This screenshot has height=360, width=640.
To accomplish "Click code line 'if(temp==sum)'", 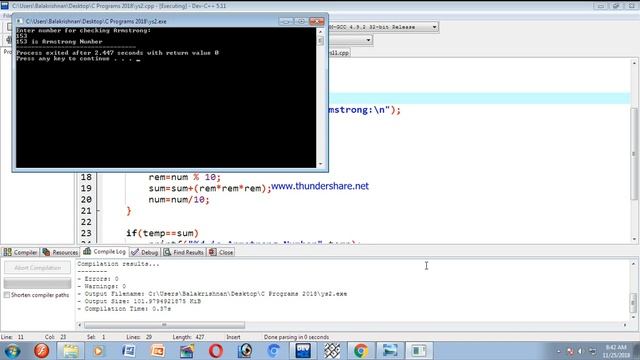I will [162, 233].
